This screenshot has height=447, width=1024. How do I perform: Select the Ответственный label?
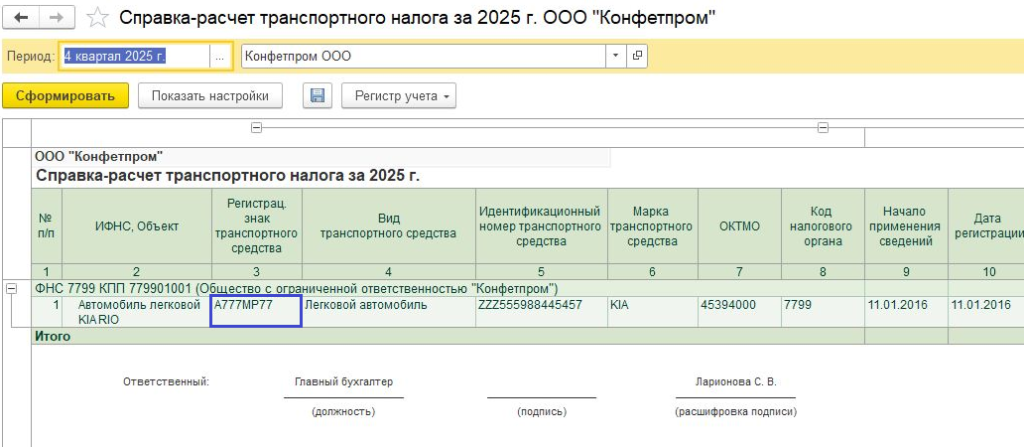166,382
